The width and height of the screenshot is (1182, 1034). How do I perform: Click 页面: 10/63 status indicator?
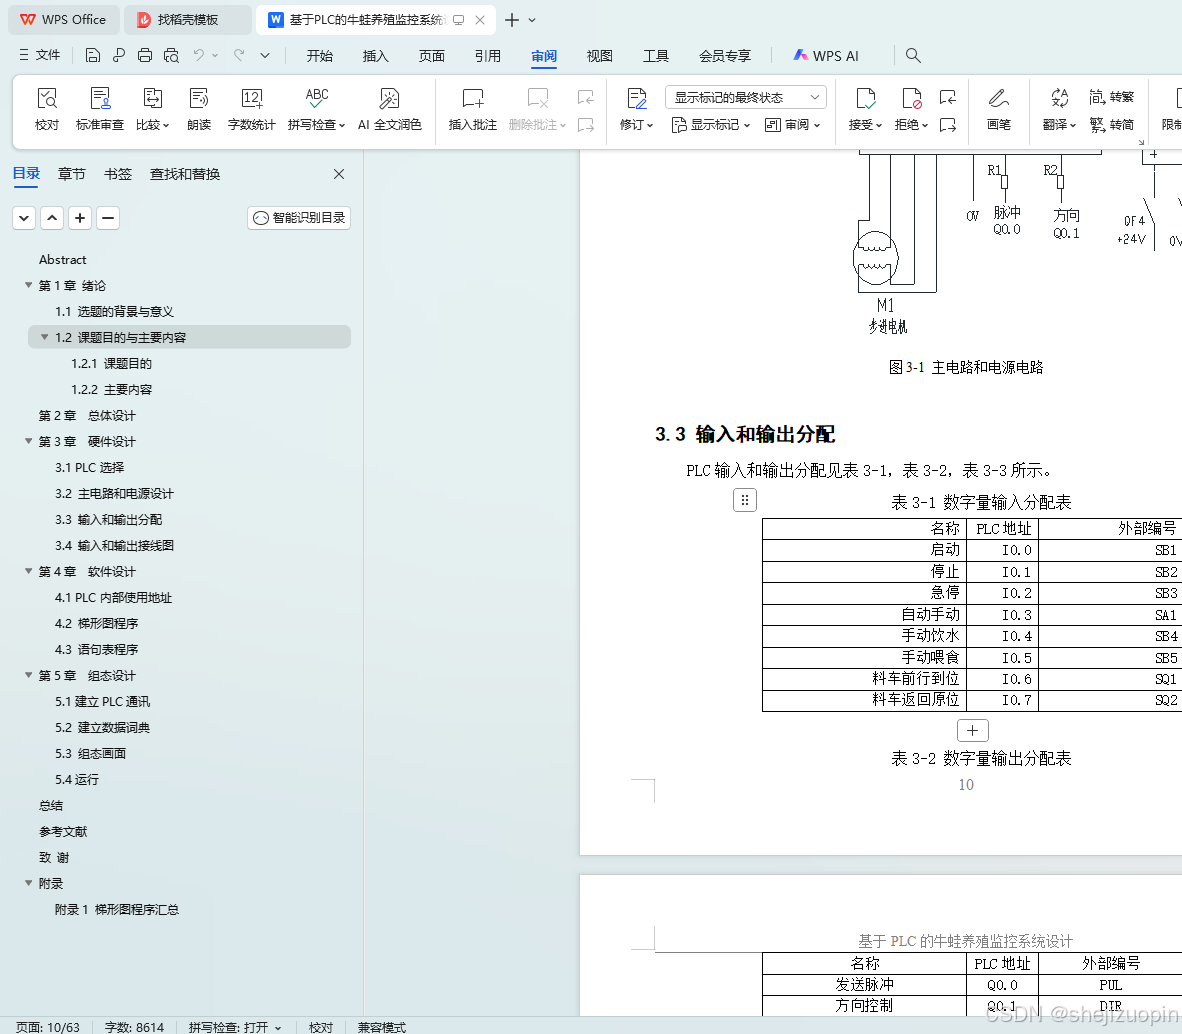(47, 1027)
